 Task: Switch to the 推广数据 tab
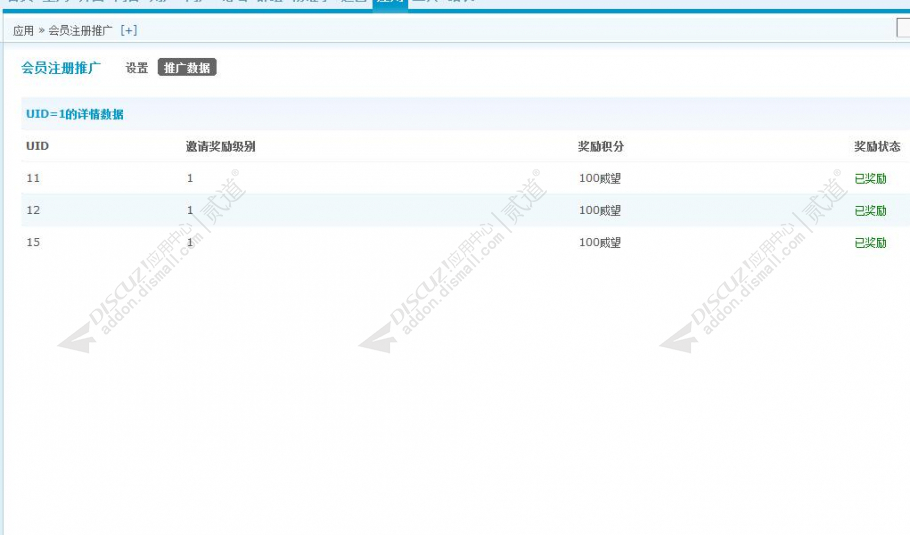[187, 68]
